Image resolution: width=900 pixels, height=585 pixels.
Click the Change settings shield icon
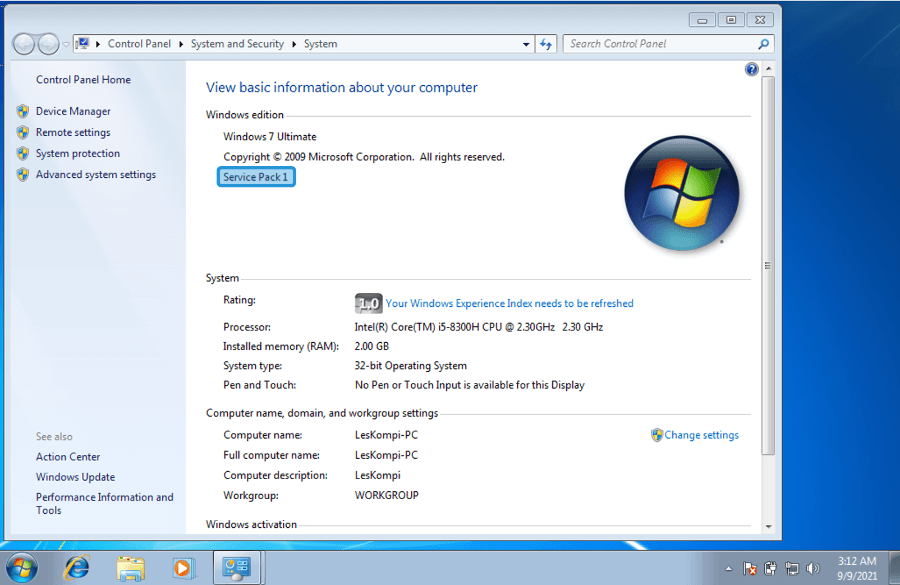tap(657, 435)
